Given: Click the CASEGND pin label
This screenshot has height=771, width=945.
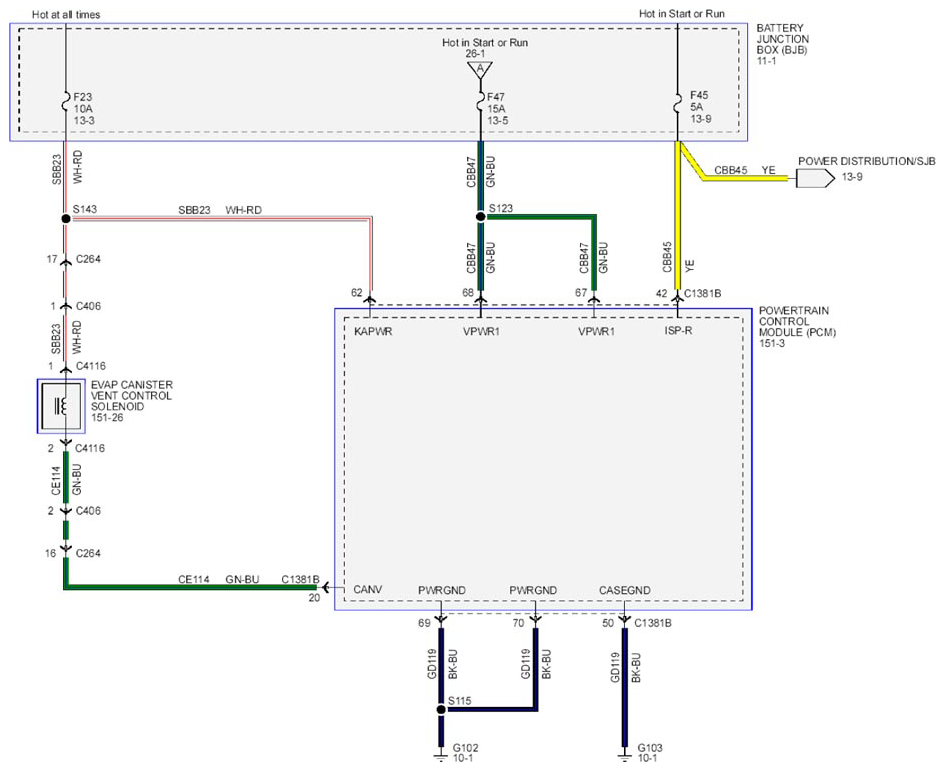Looking at the screenshot, I should coord(625,591).
